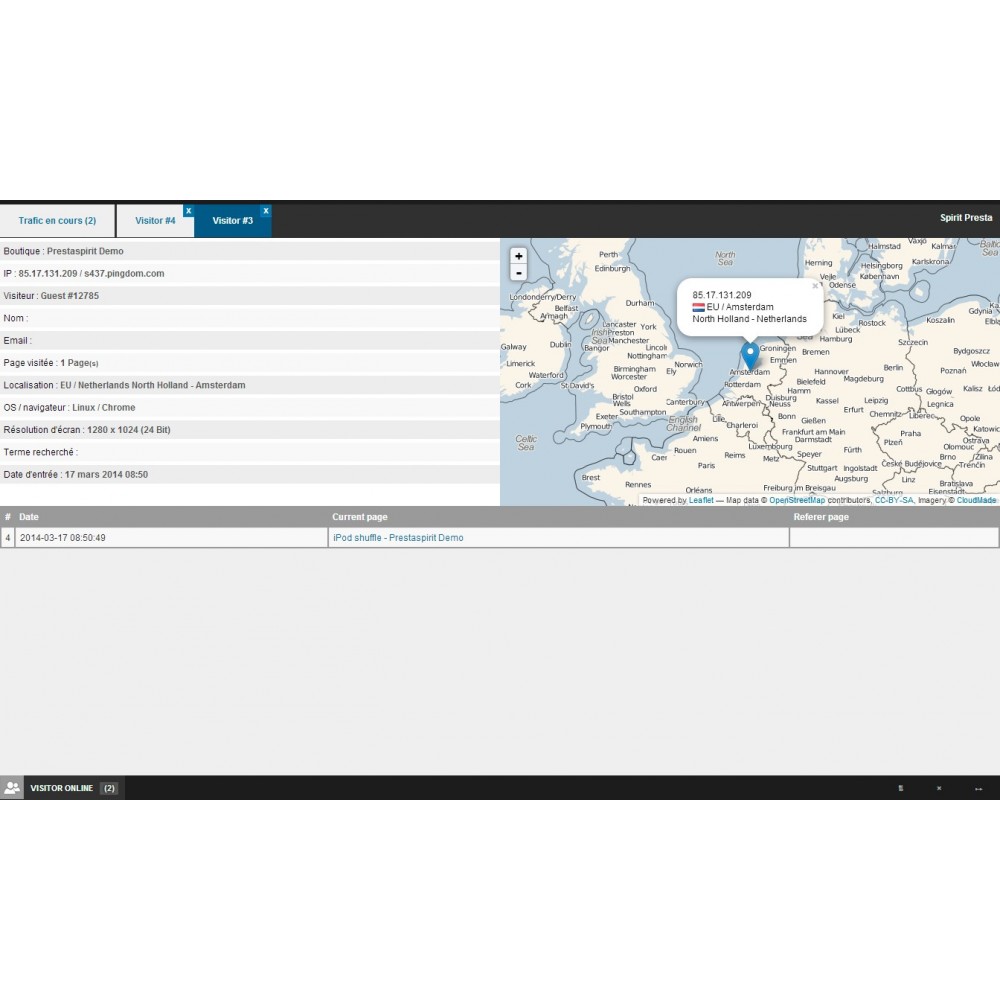Open the OpenStreetMap attribution link

[x=797, y=500]
